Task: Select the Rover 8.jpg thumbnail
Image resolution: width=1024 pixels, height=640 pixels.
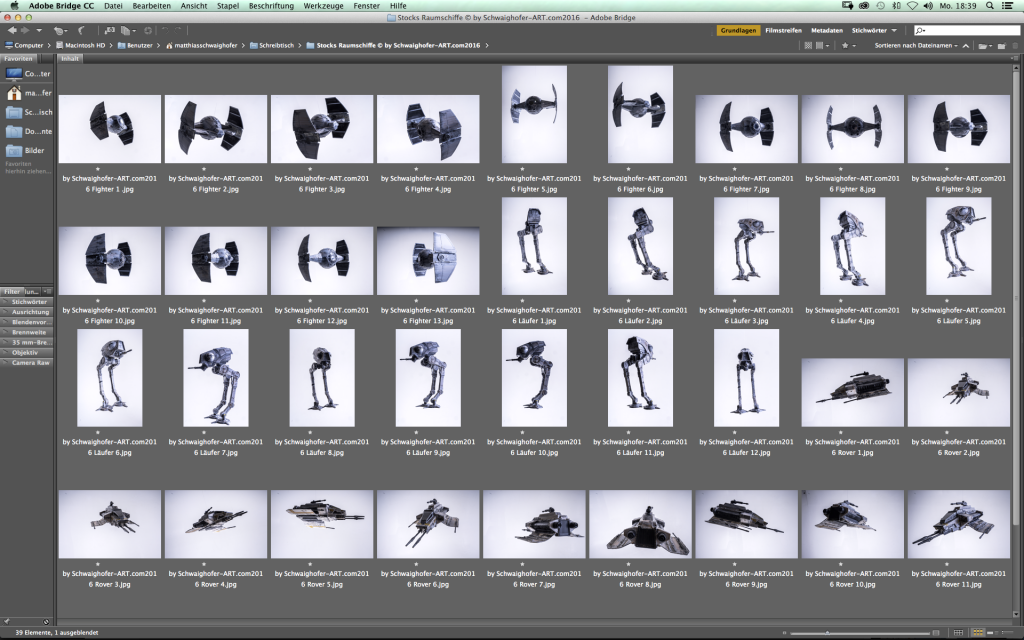Action: coord(640,524)
